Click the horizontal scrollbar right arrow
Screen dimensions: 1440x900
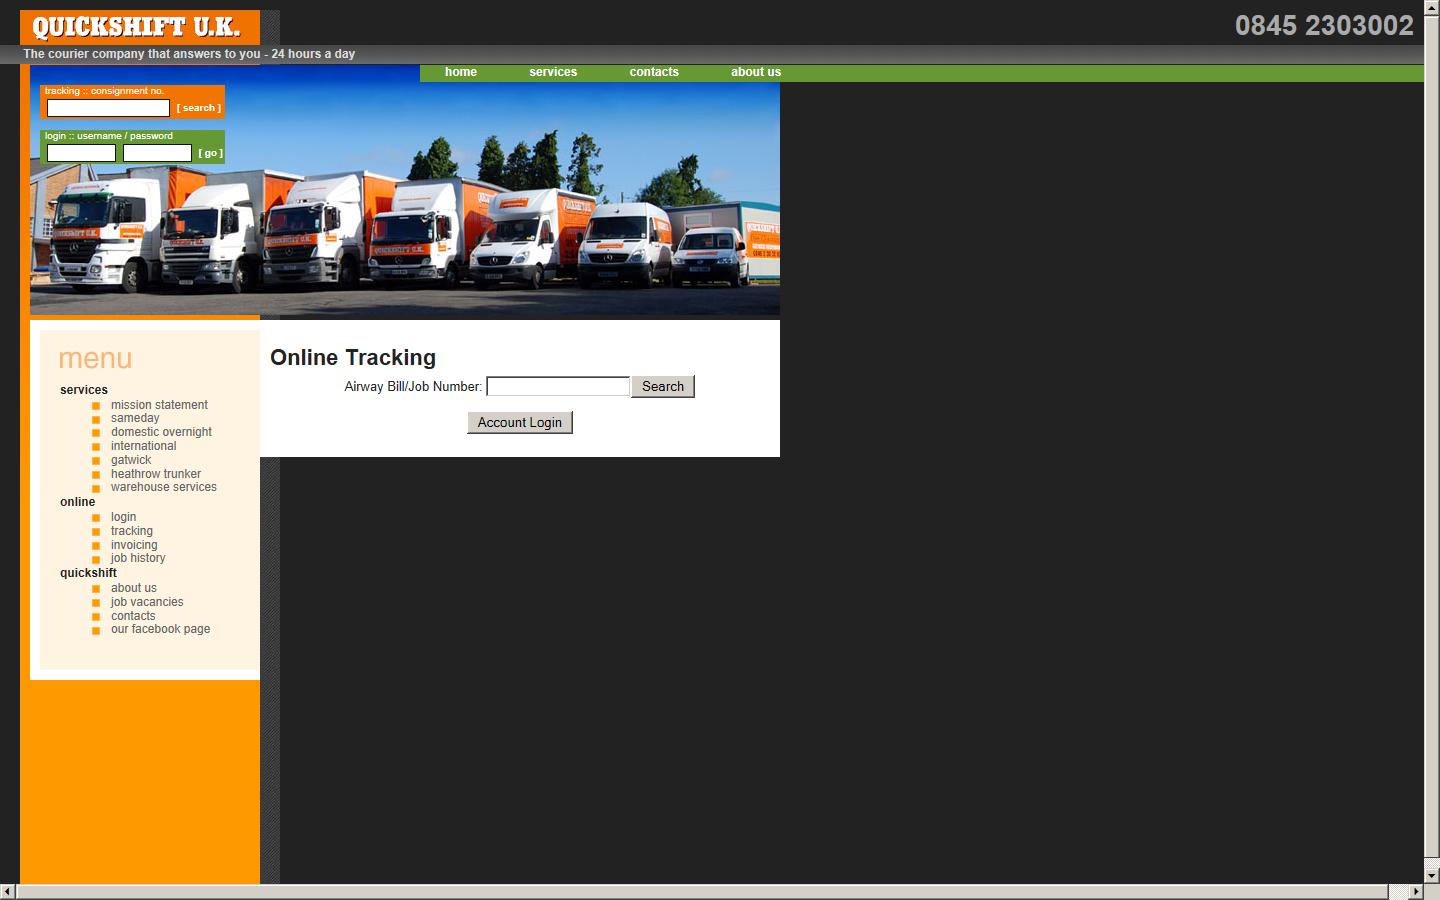click(1415, 891)
